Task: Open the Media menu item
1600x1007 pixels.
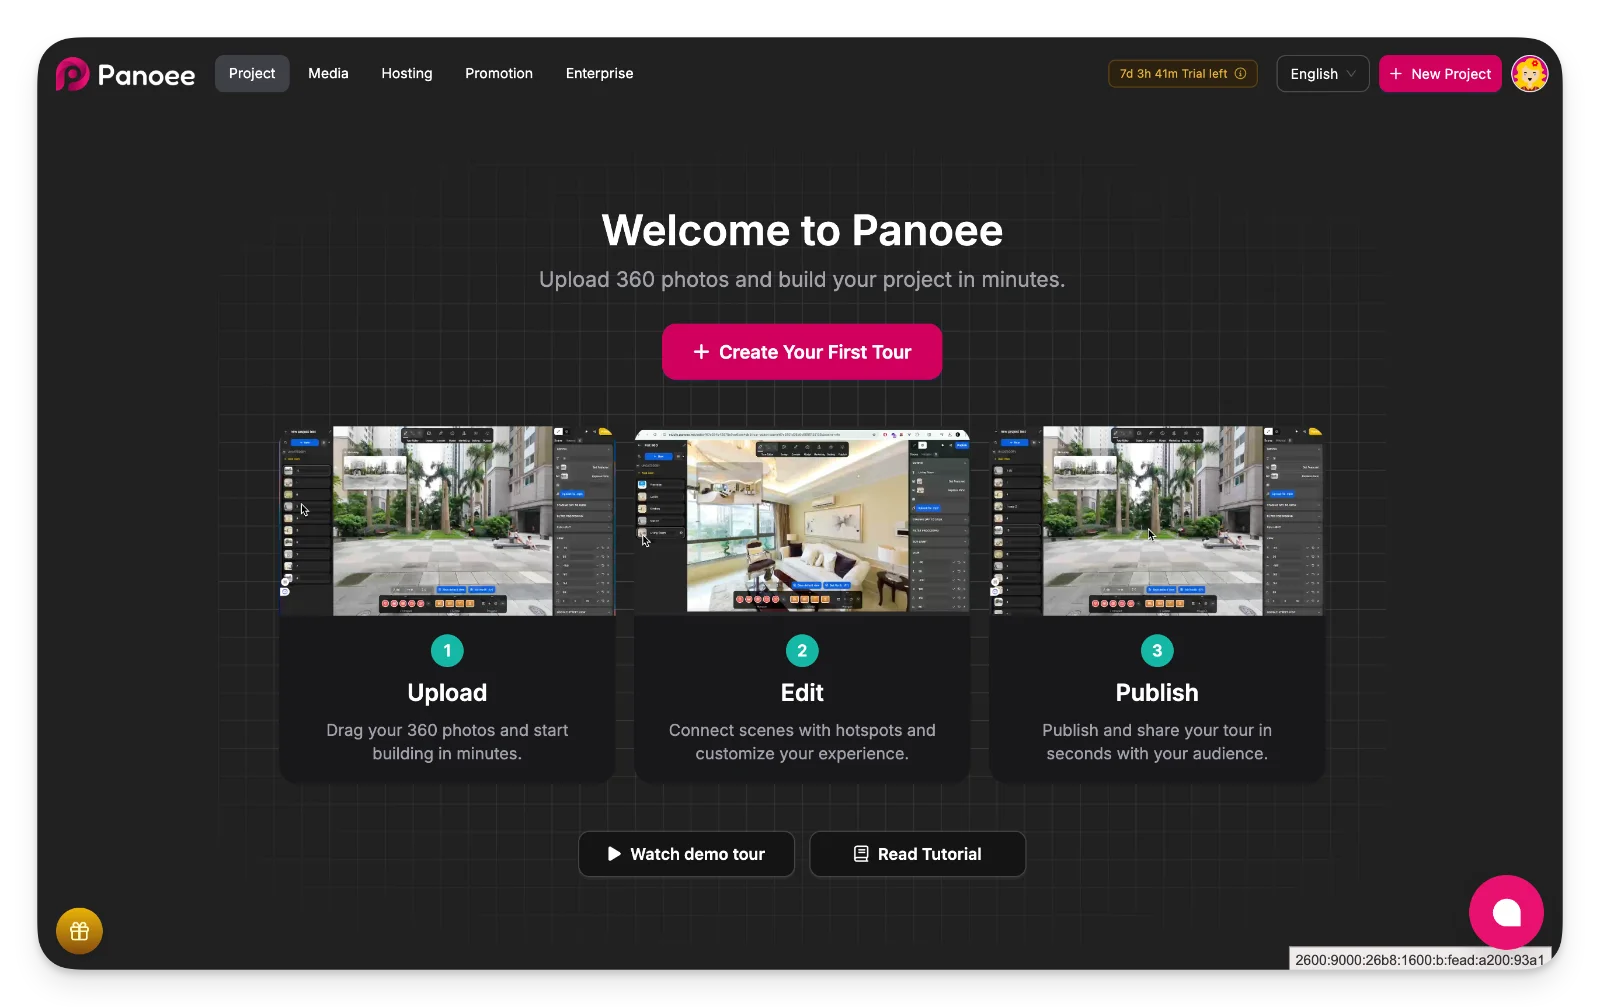Action: tap(328, 74)
